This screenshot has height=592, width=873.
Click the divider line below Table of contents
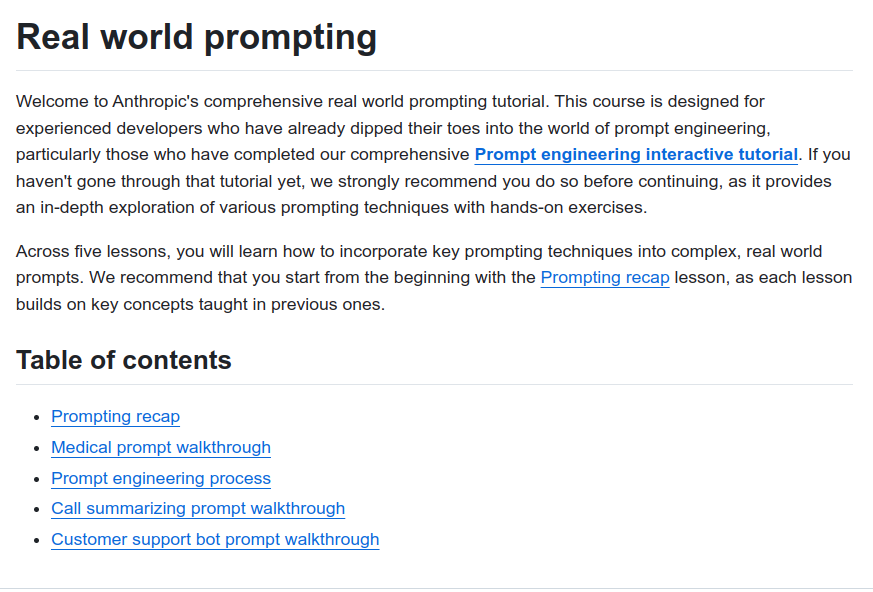[434, 385]
